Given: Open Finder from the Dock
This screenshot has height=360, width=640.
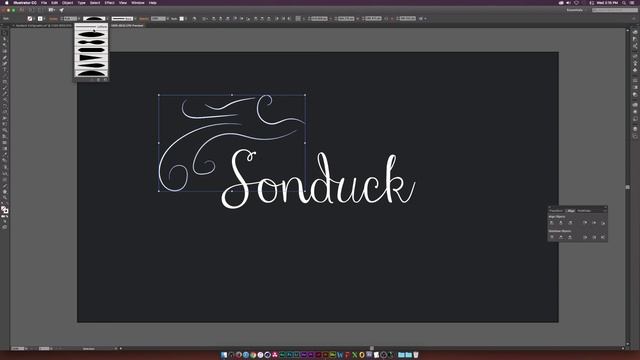Looking at the screenshot, I should click(224, 355).
